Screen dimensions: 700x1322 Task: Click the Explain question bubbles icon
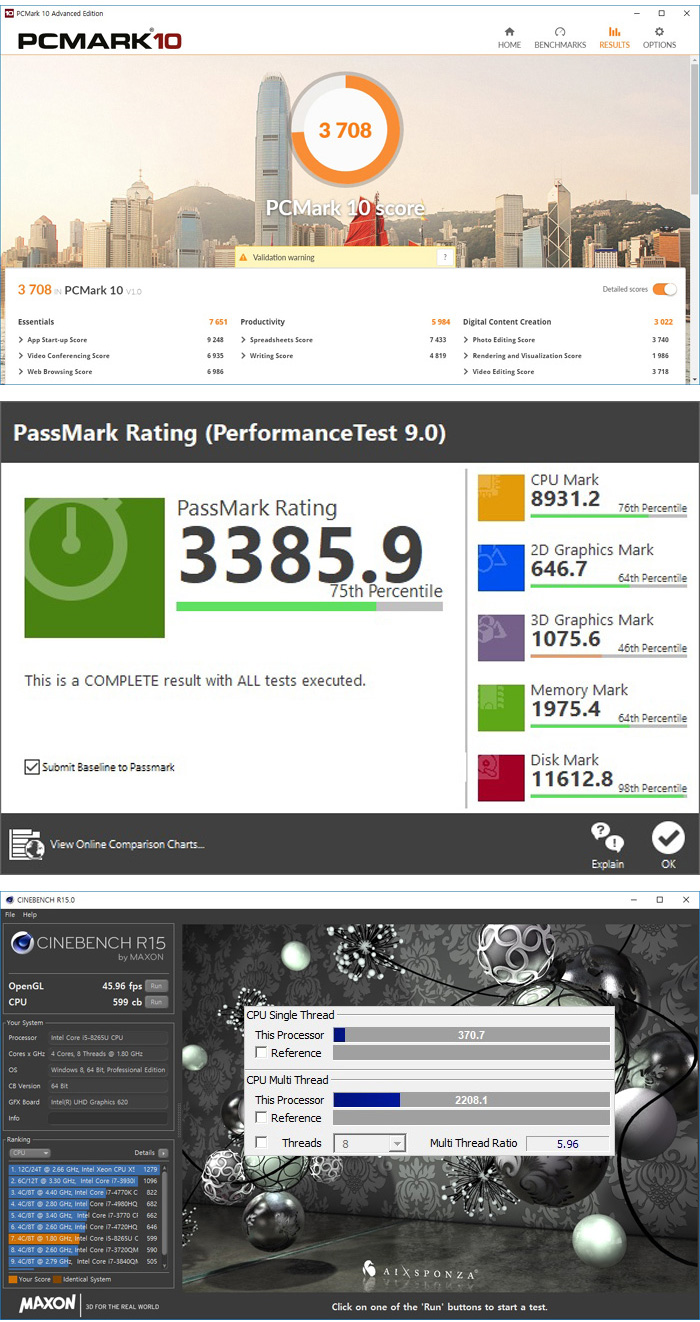pos(607,836)
